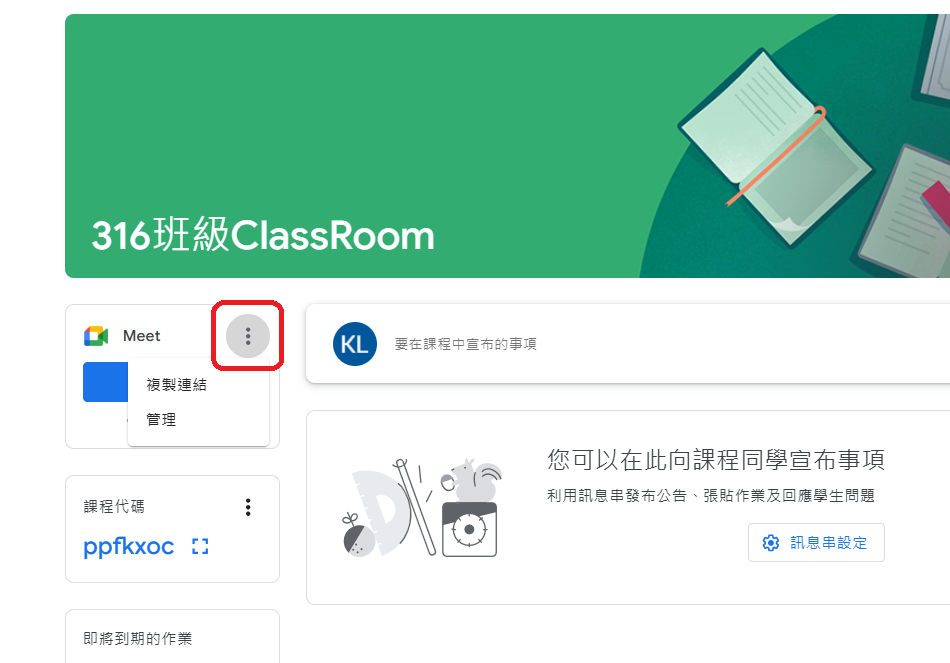Click the Google Meet camera icon
This screenshot has height=663, width=950.
coord(96,336)
